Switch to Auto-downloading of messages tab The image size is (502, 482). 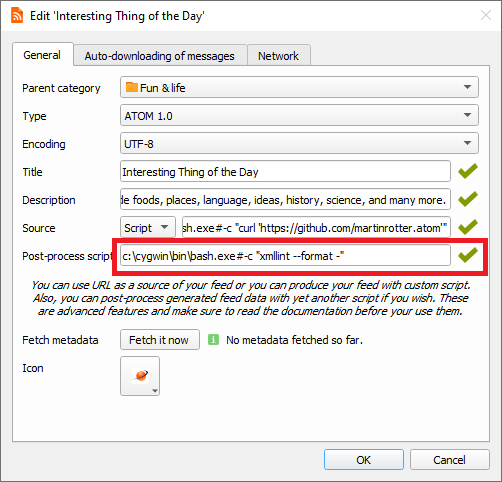coord(160,56)
